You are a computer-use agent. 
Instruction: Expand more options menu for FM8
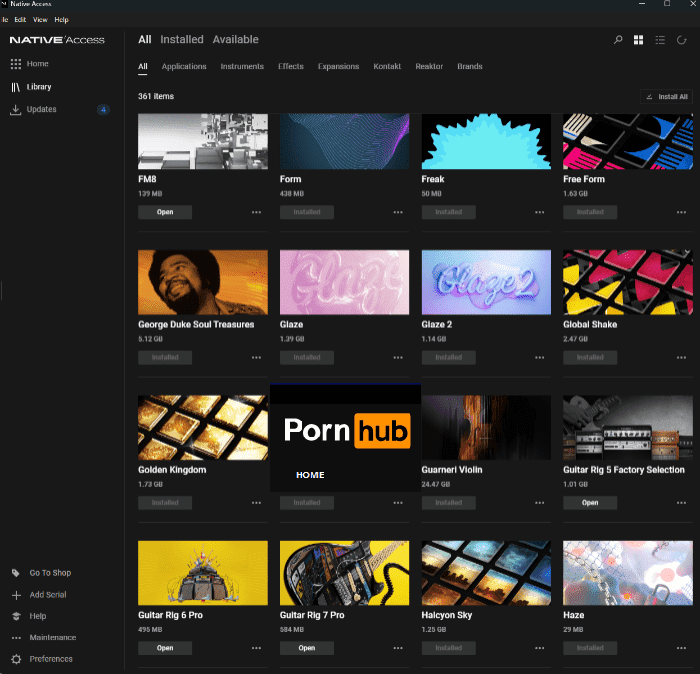point(256,213)
